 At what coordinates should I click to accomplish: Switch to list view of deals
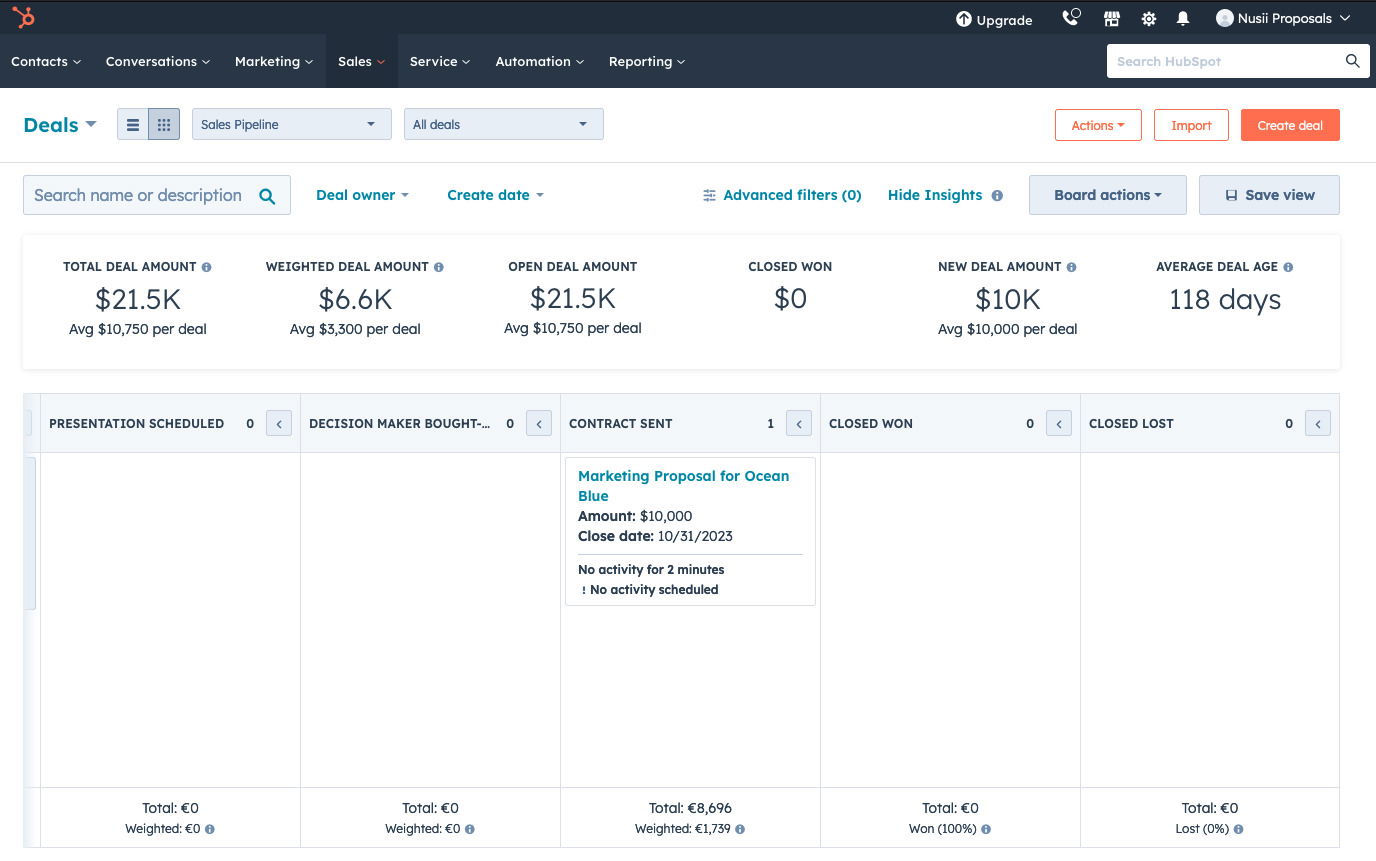(x=132, y=124)
